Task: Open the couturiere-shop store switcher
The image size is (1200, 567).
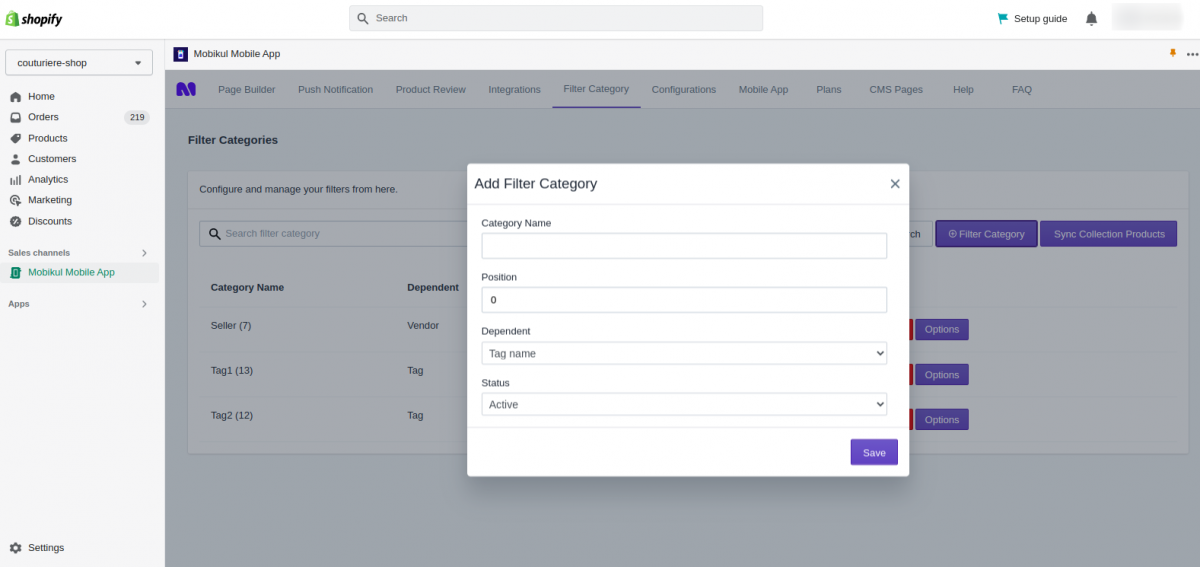Action: (79, 63)
